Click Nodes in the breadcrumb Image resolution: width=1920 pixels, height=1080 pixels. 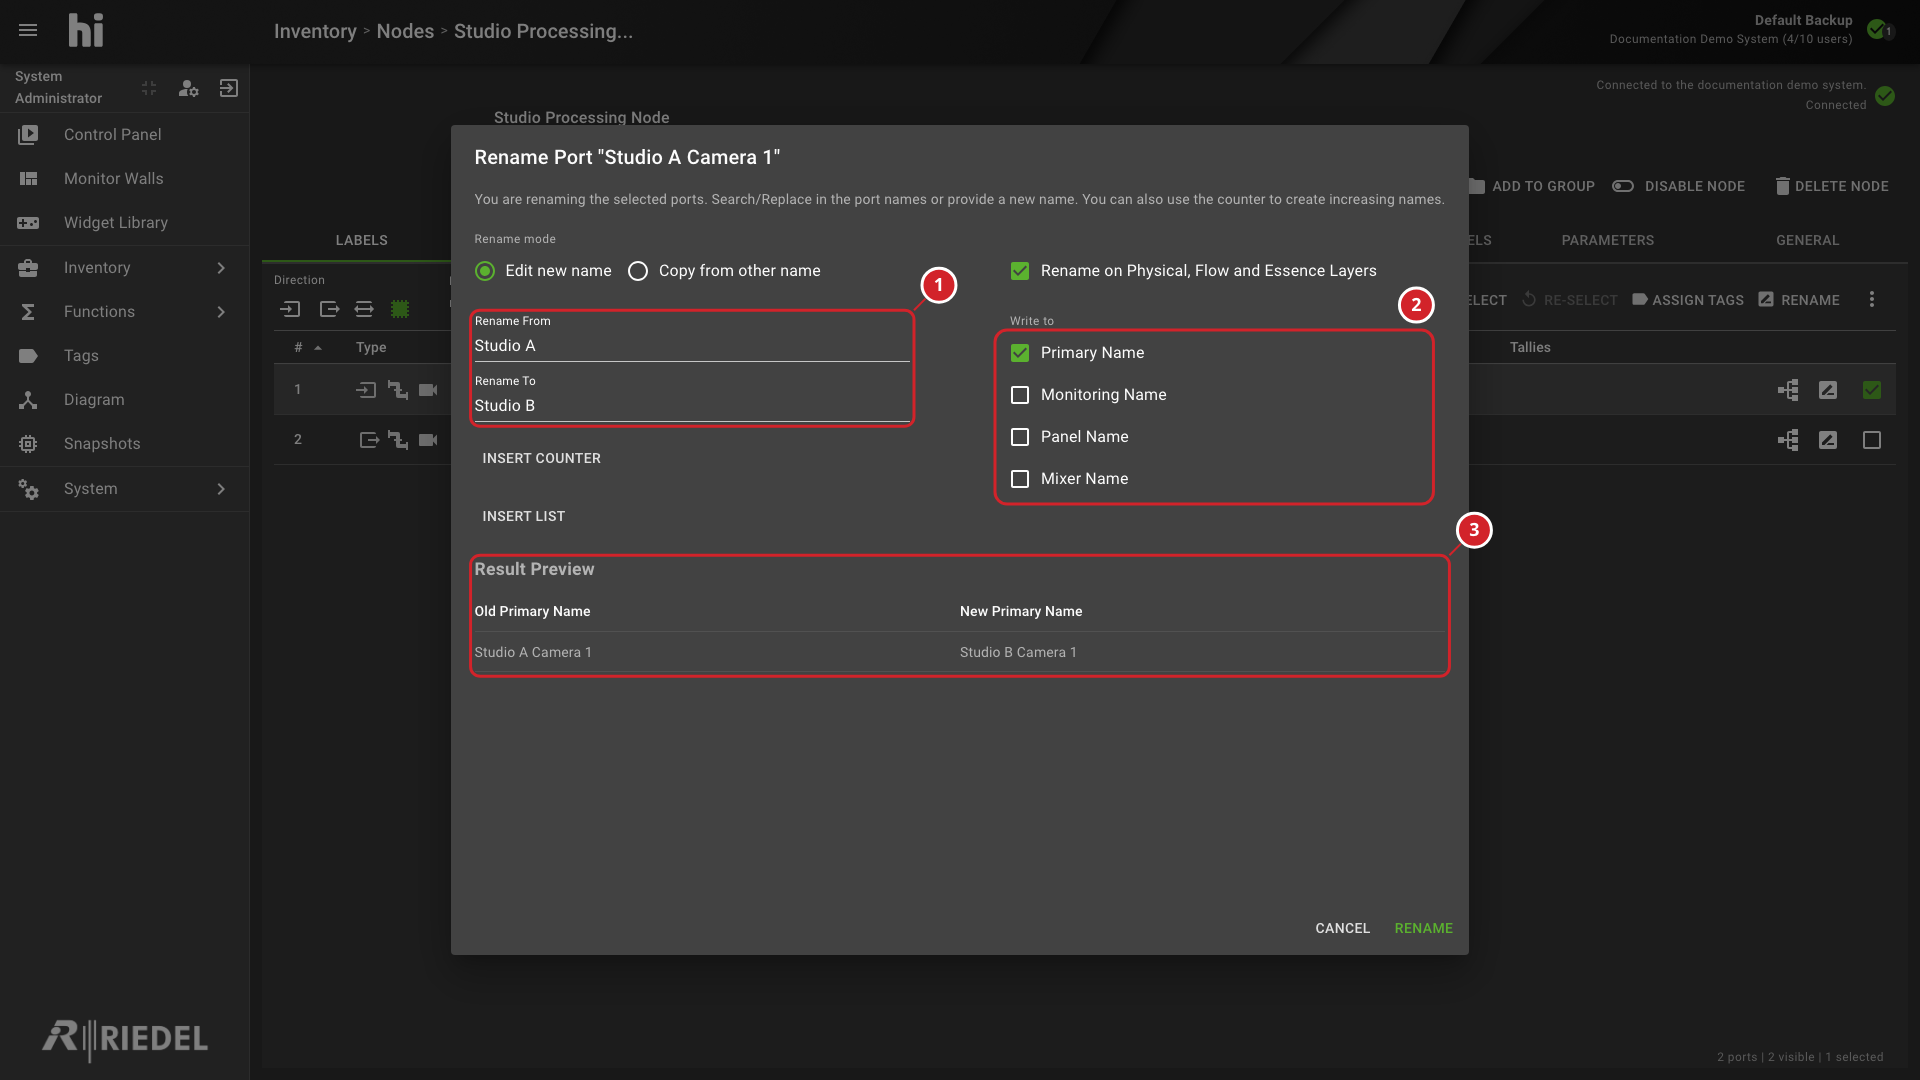405,31
